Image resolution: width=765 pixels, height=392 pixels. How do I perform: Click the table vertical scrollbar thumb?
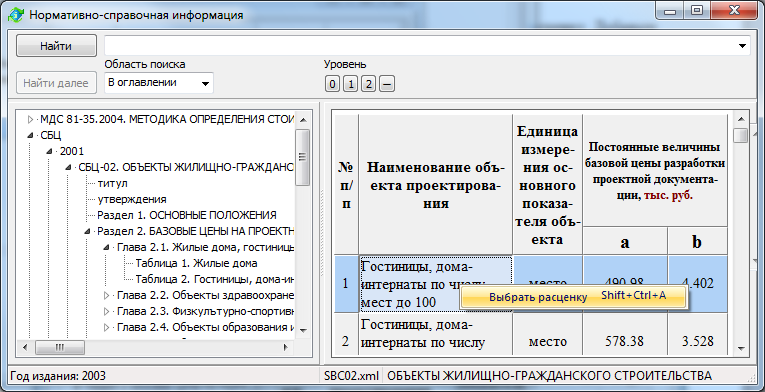[x=741, y=135]
